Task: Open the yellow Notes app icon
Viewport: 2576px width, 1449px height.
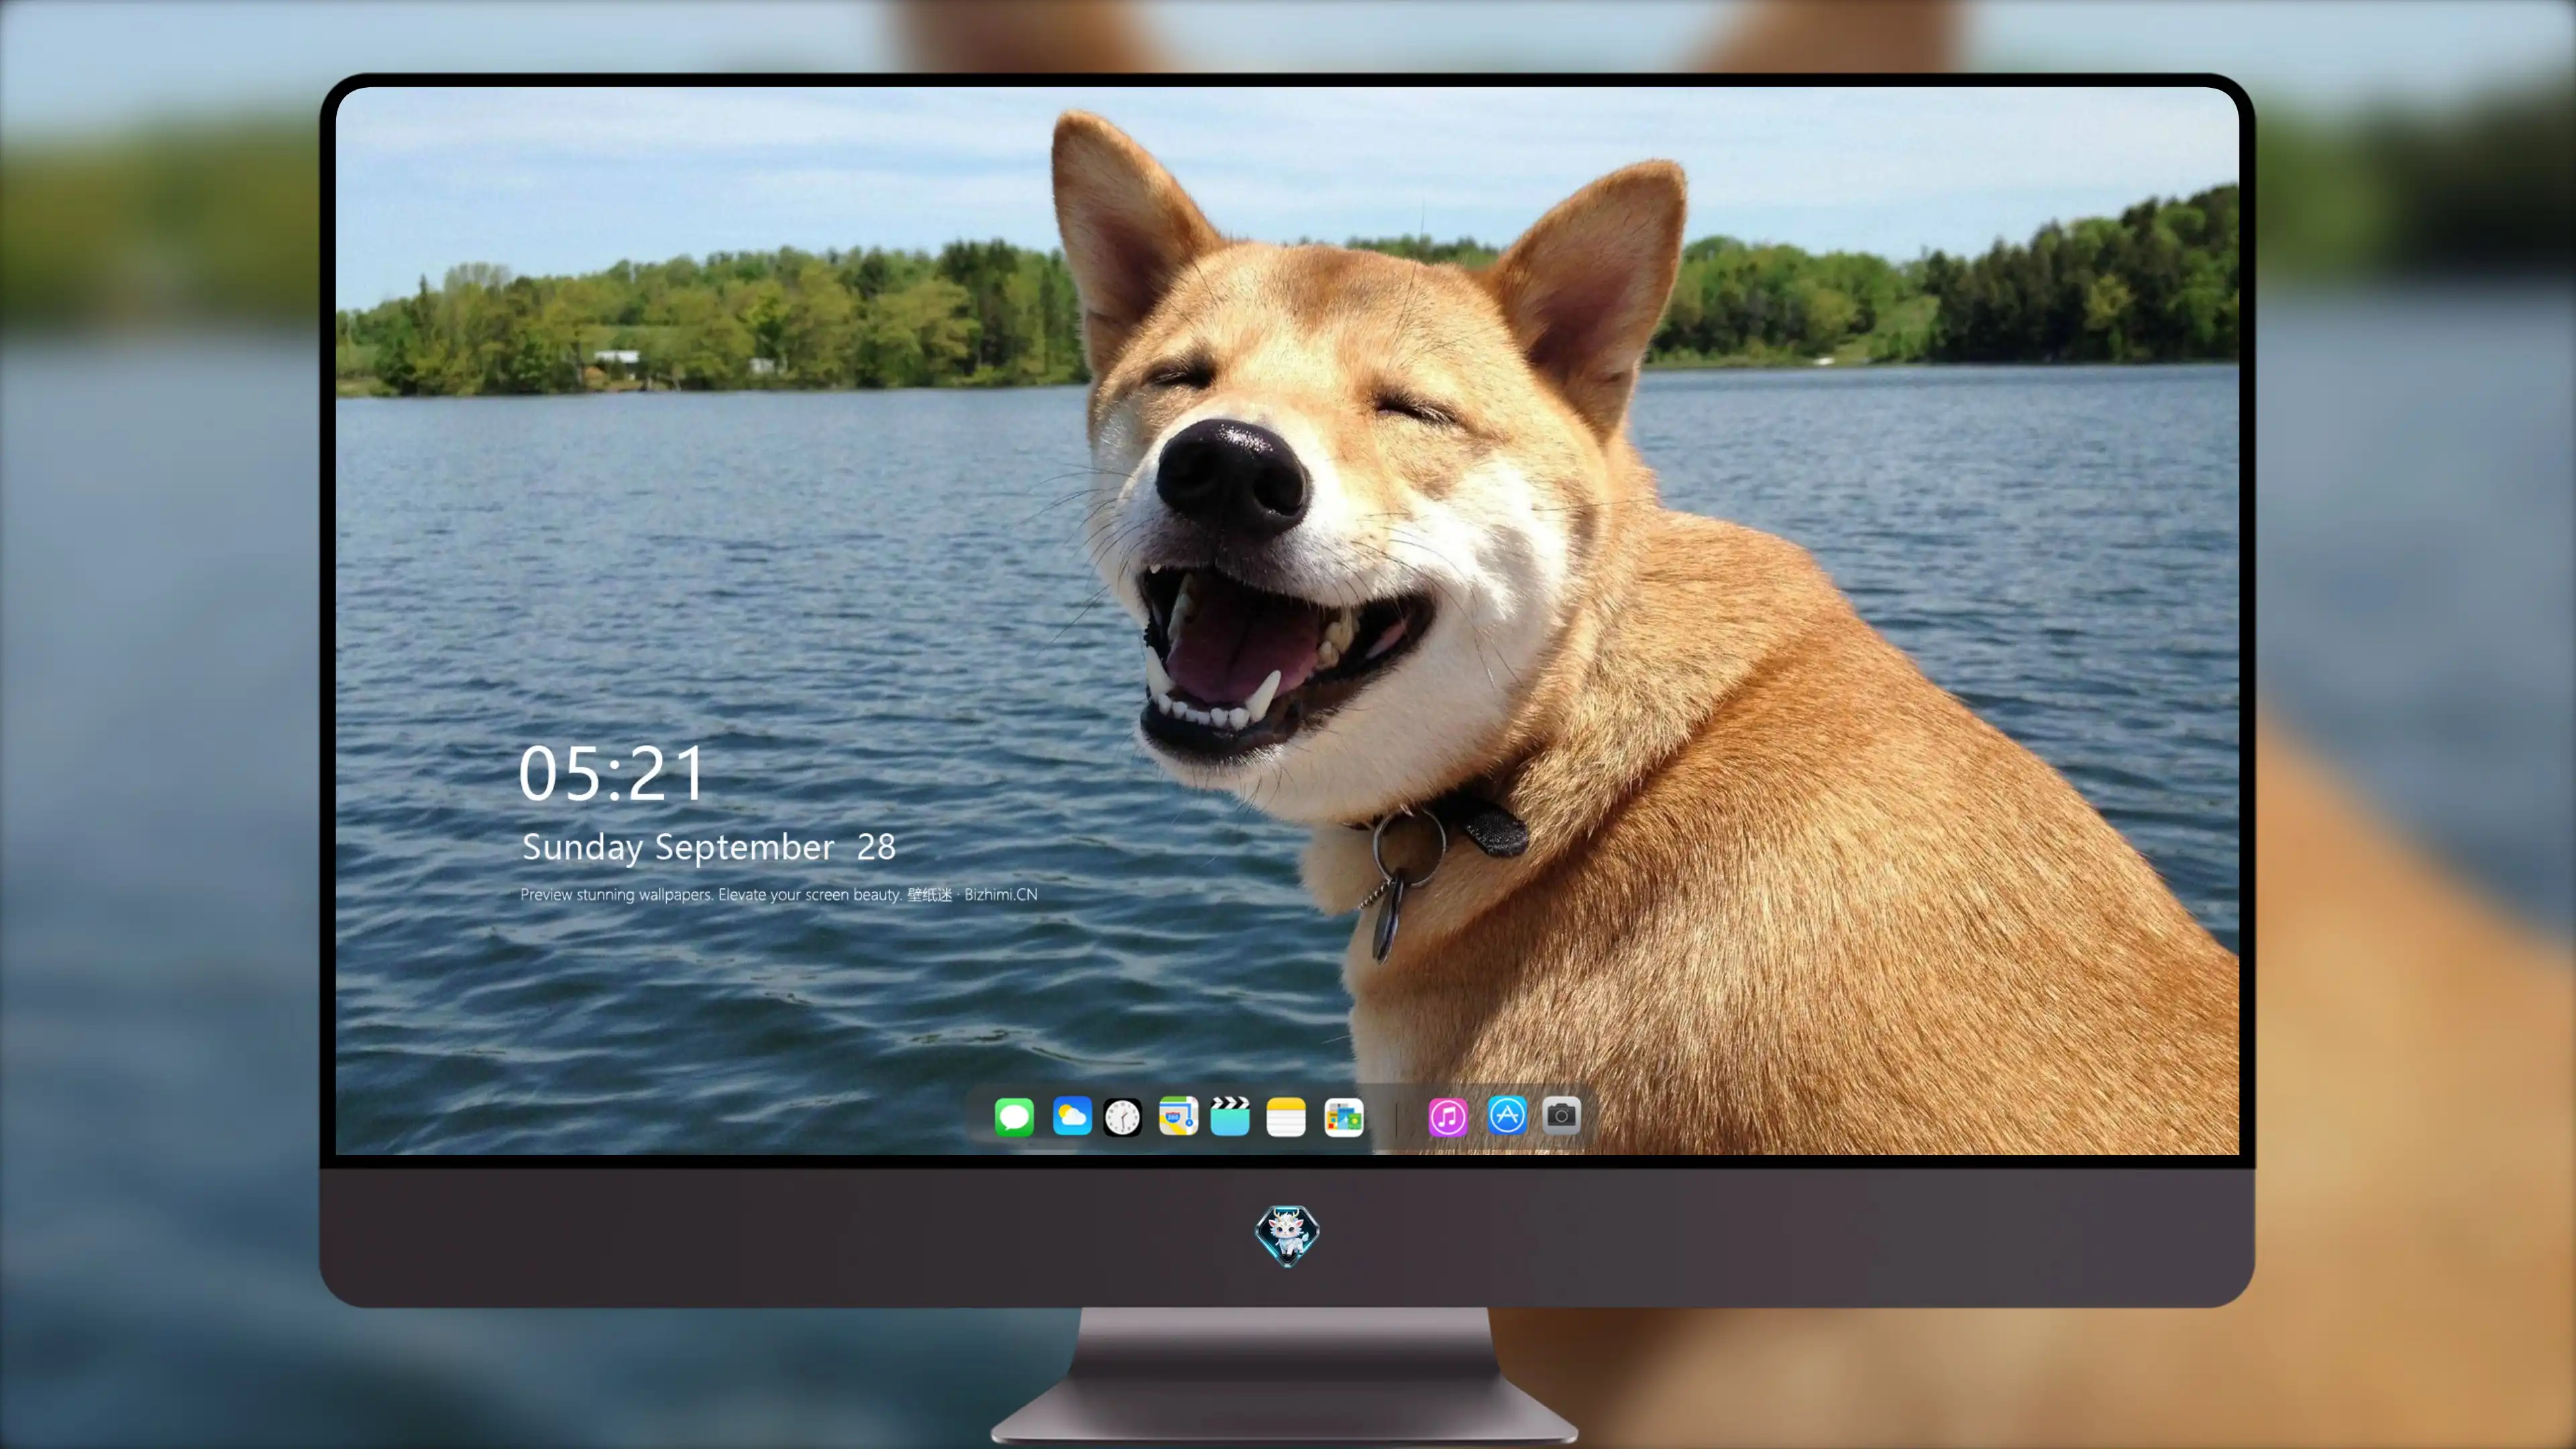Action: pos(1286,1117)
